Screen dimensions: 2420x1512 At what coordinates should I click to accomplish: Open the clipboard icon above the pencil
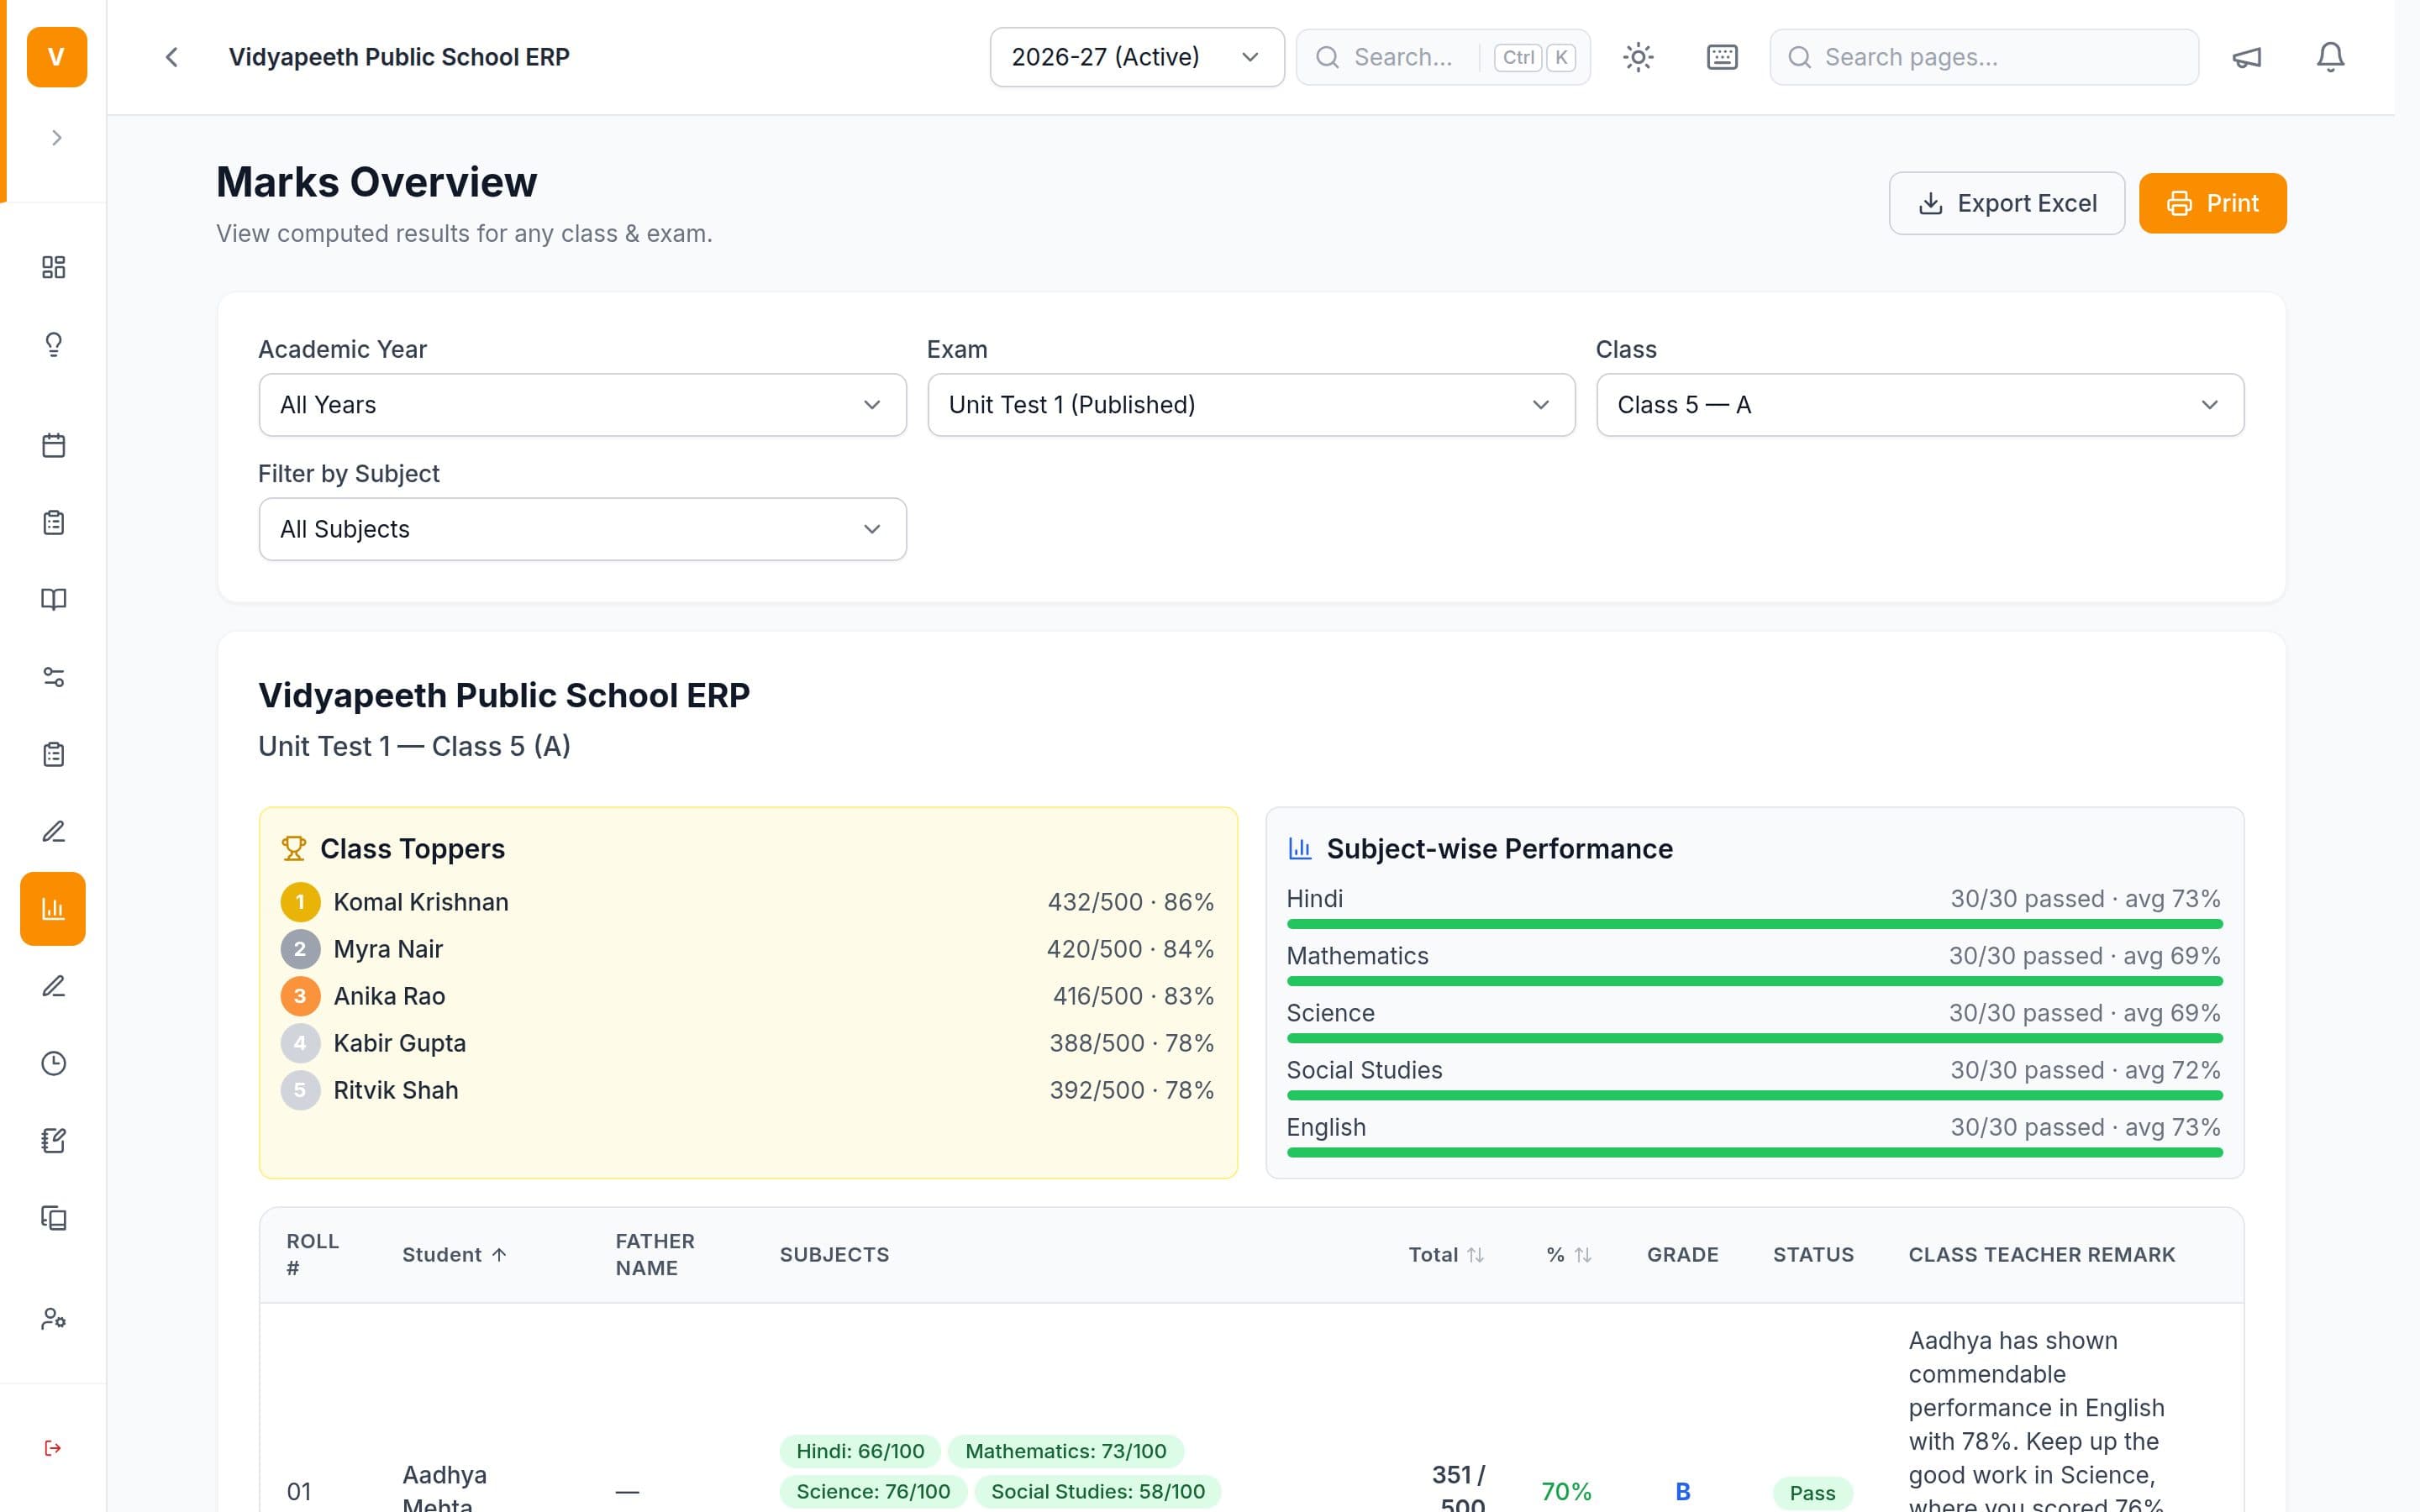[x=54, y=754]
